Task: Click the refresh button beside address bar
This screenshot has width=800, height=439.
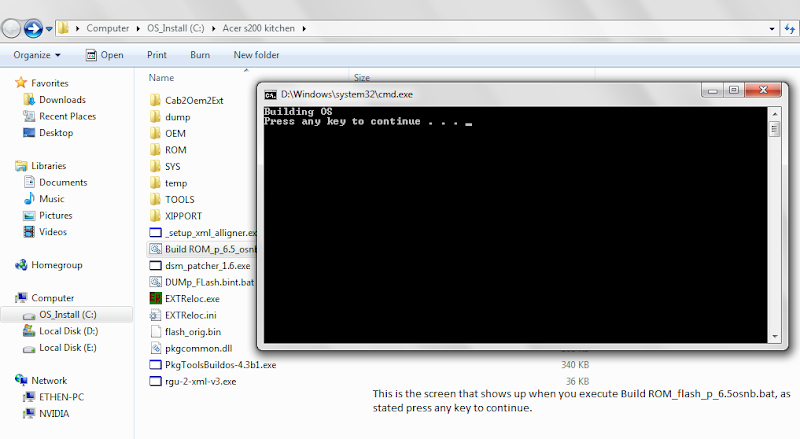Action: (790, 29)
